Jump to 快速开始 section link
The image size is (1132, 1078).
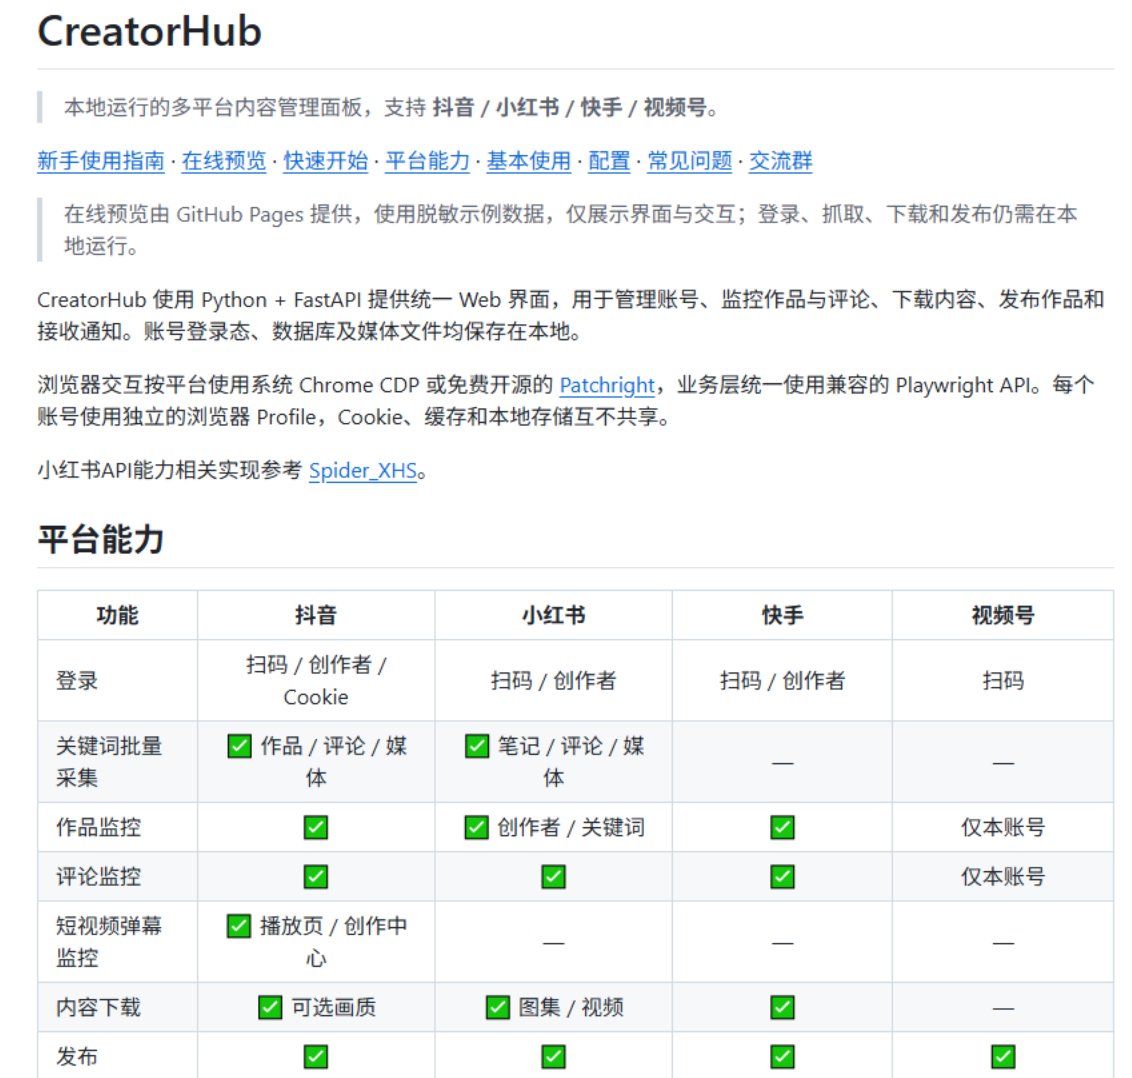(x=326, y=160)
